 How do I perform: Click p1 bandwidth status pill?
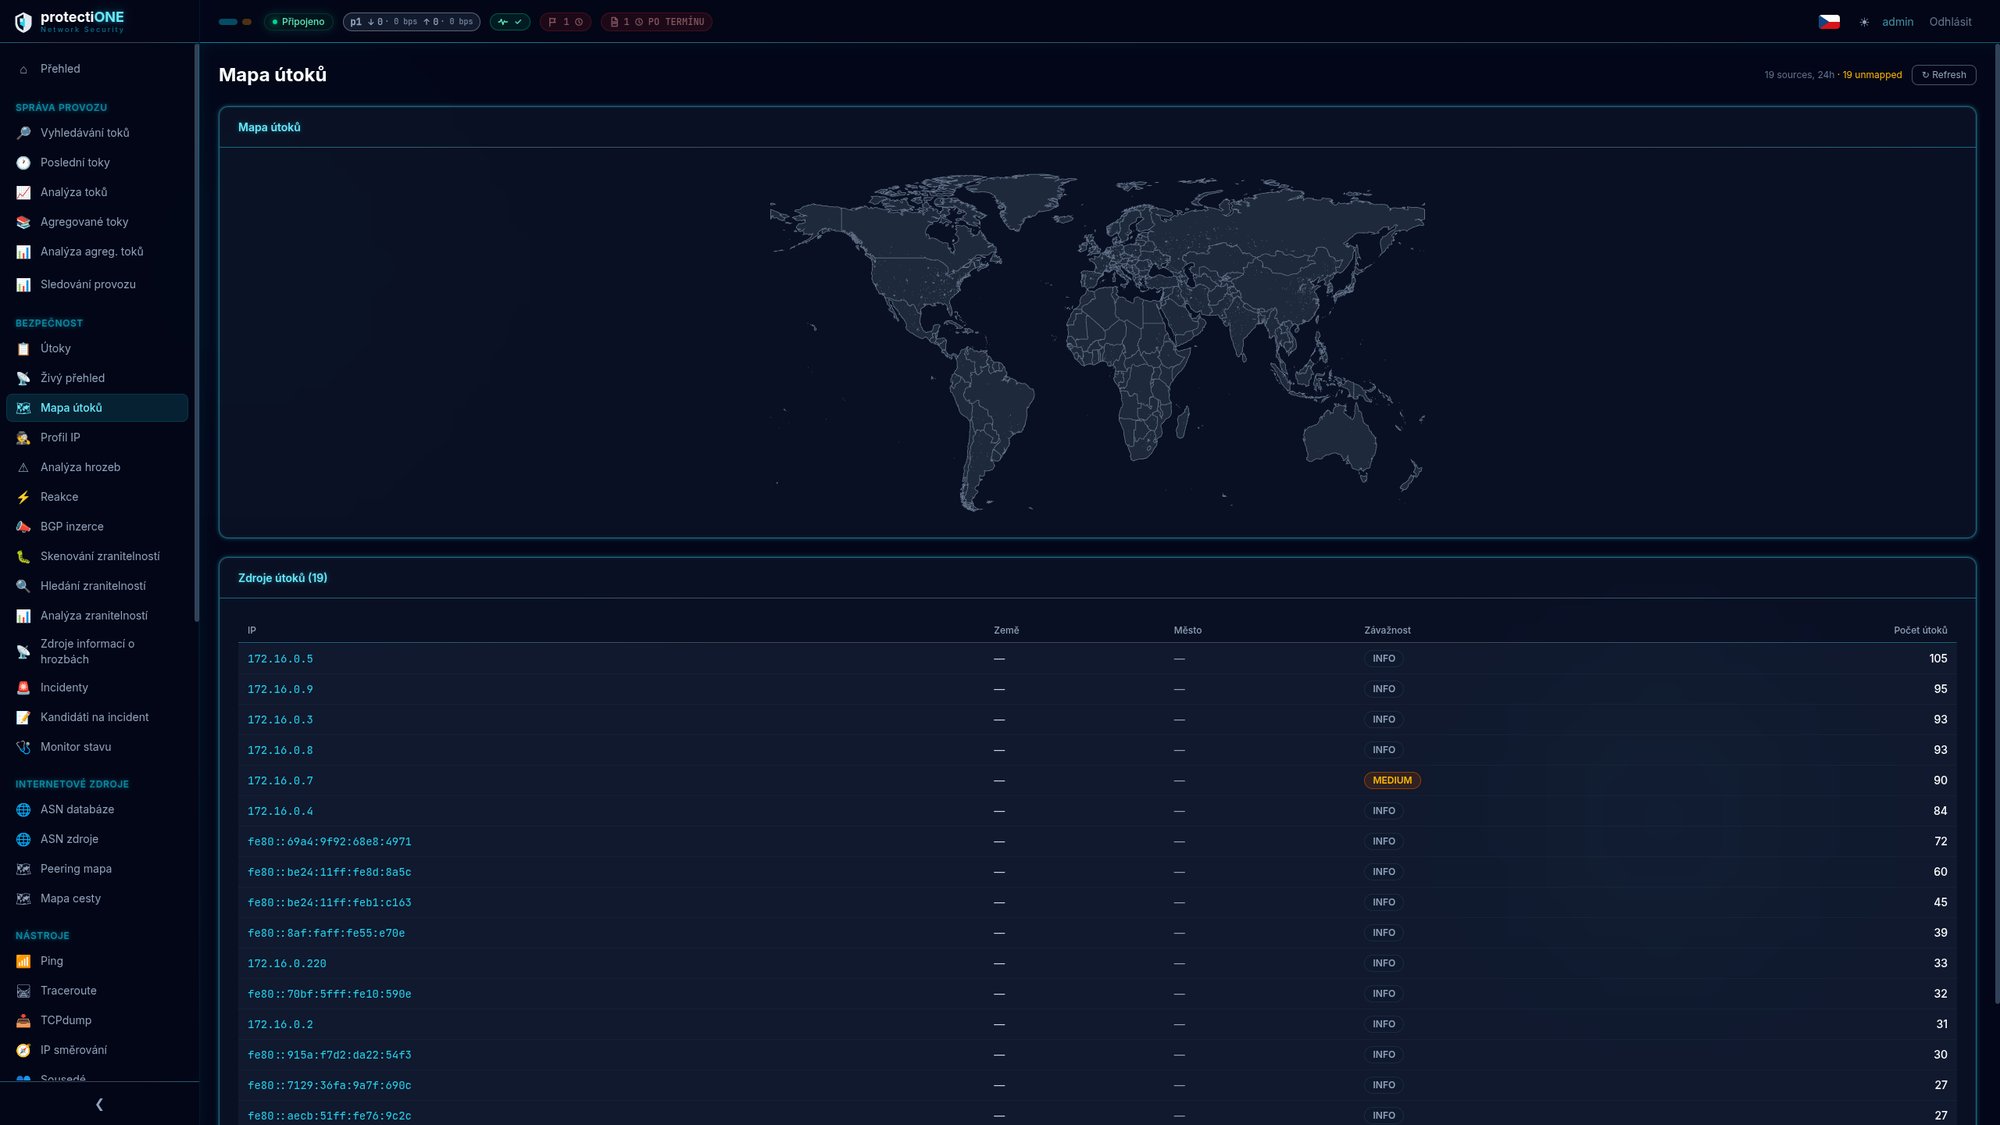pyautogui.click(x=411, y=22)
